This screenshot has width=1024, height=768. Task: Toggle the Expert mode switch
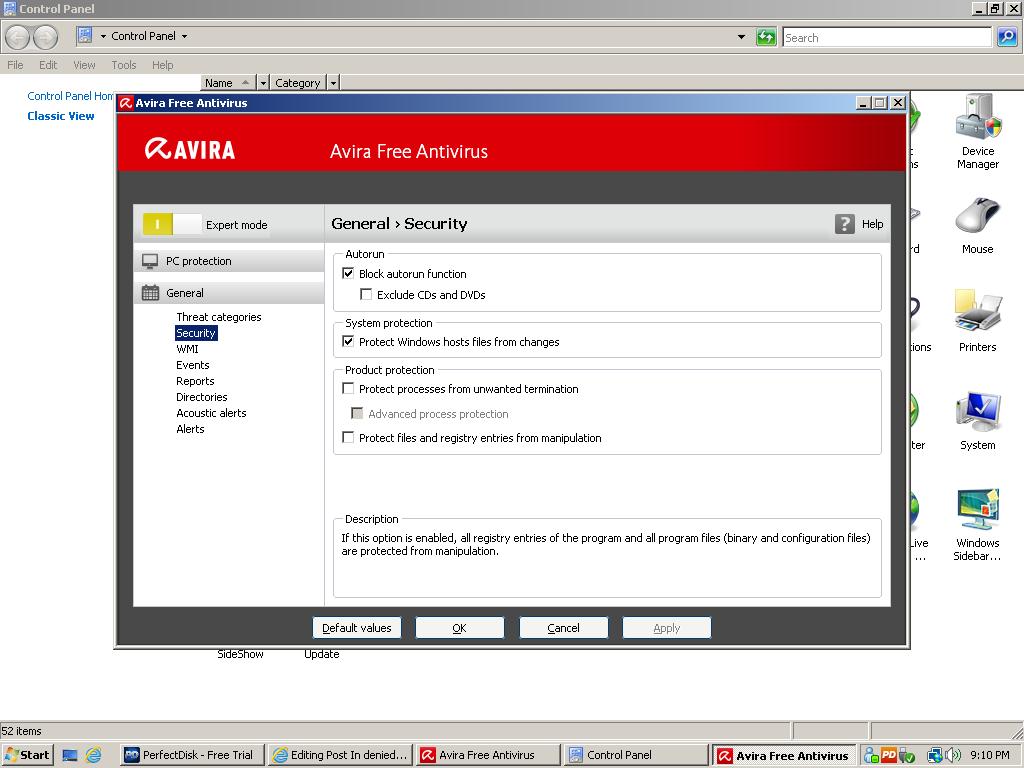pos(172,224)
